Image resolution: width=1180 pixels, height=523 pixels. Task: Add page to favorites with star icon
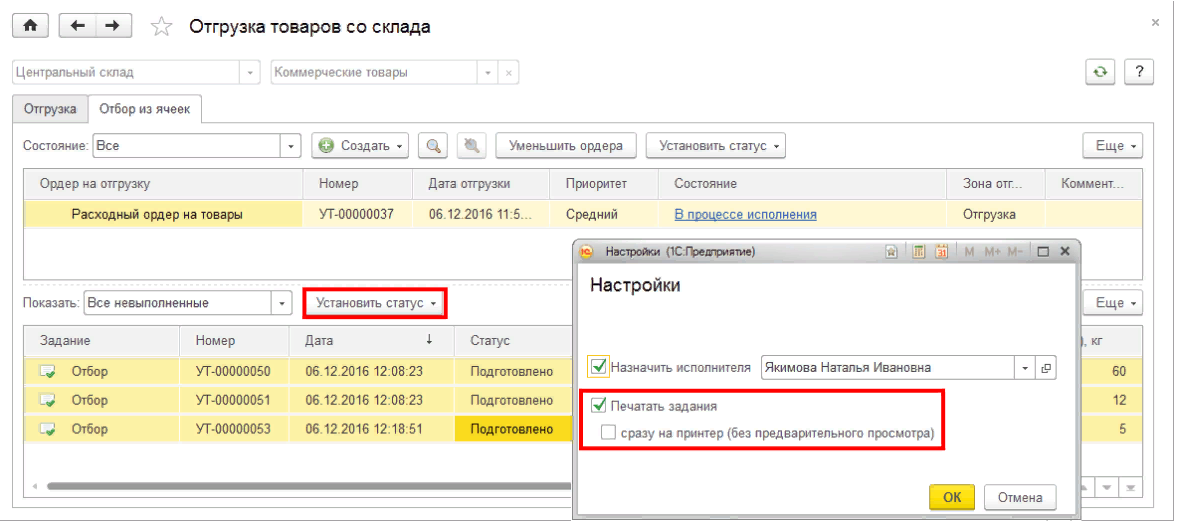click(160, 28)
